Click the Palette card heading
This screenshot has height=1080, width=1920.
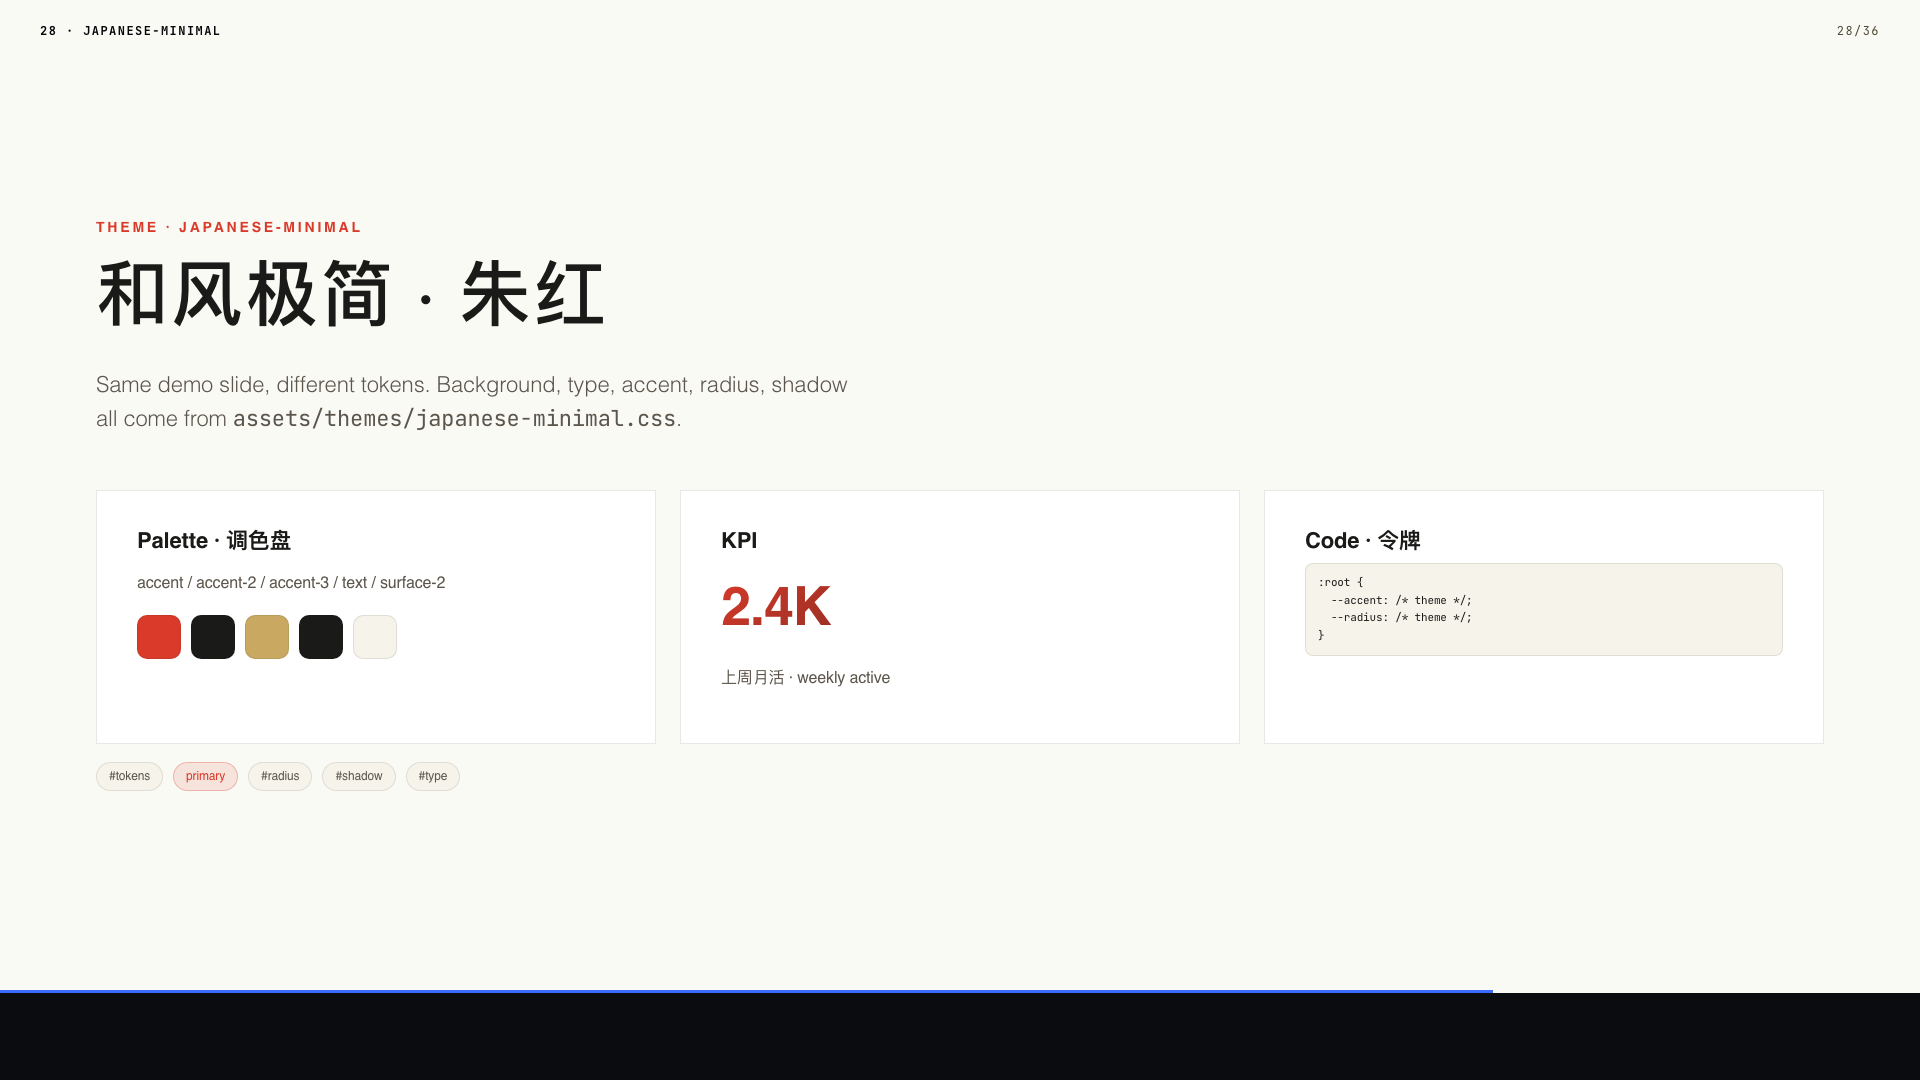pyautogui.click(x=214, y=541)
